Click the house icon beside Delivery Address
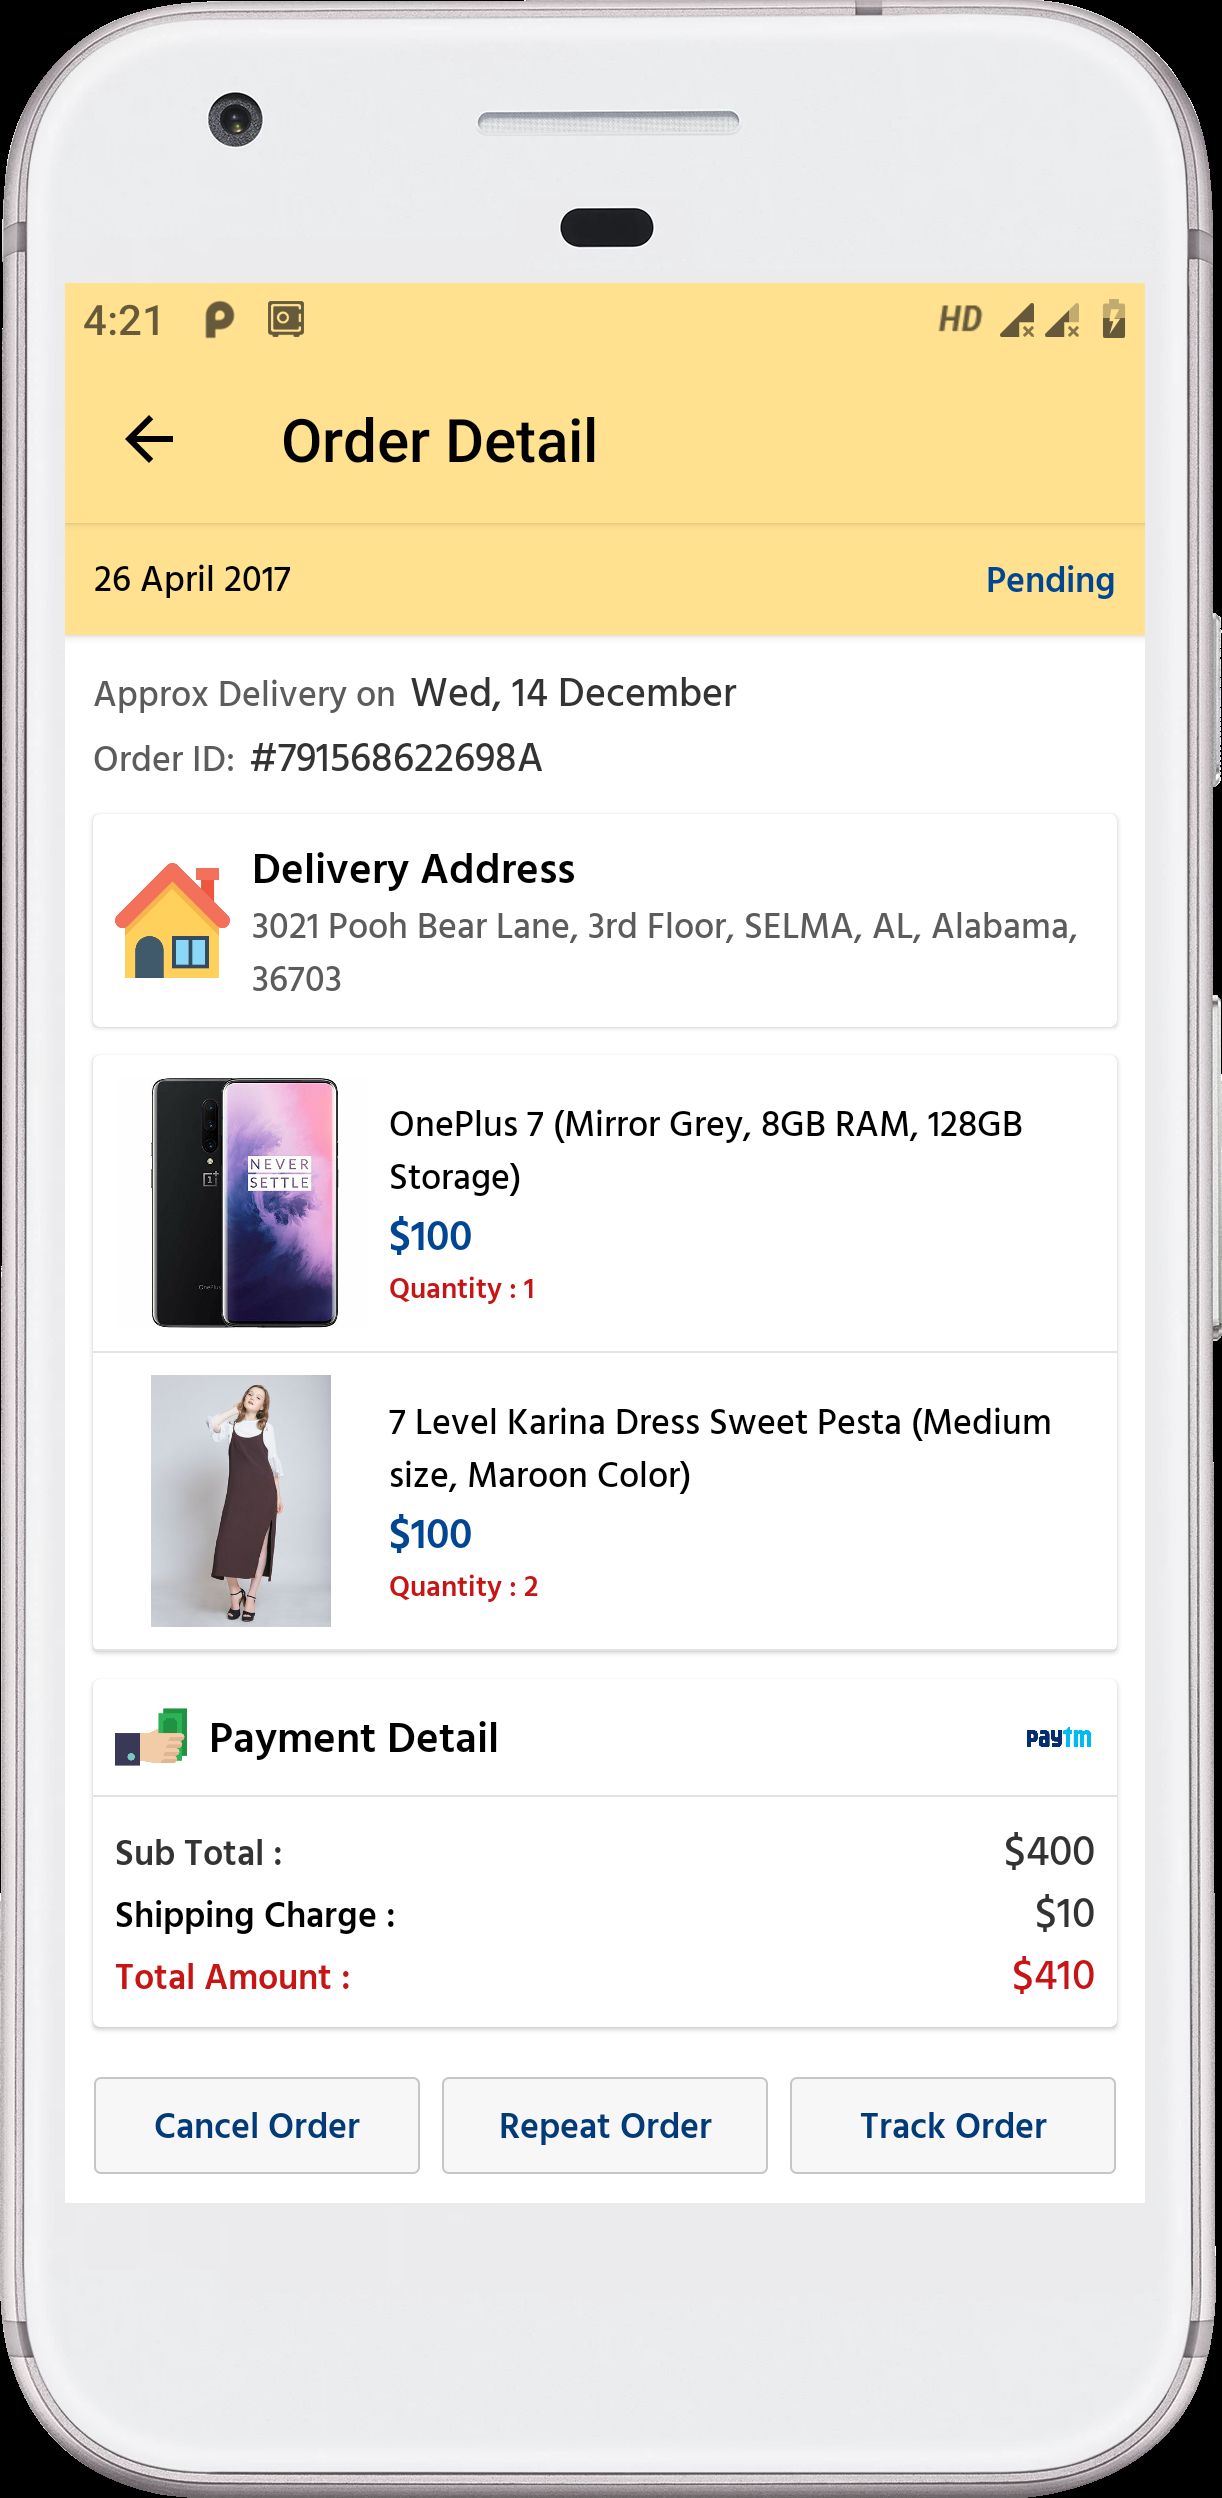The image size is (1222, 2498). (x=172, y=921)
